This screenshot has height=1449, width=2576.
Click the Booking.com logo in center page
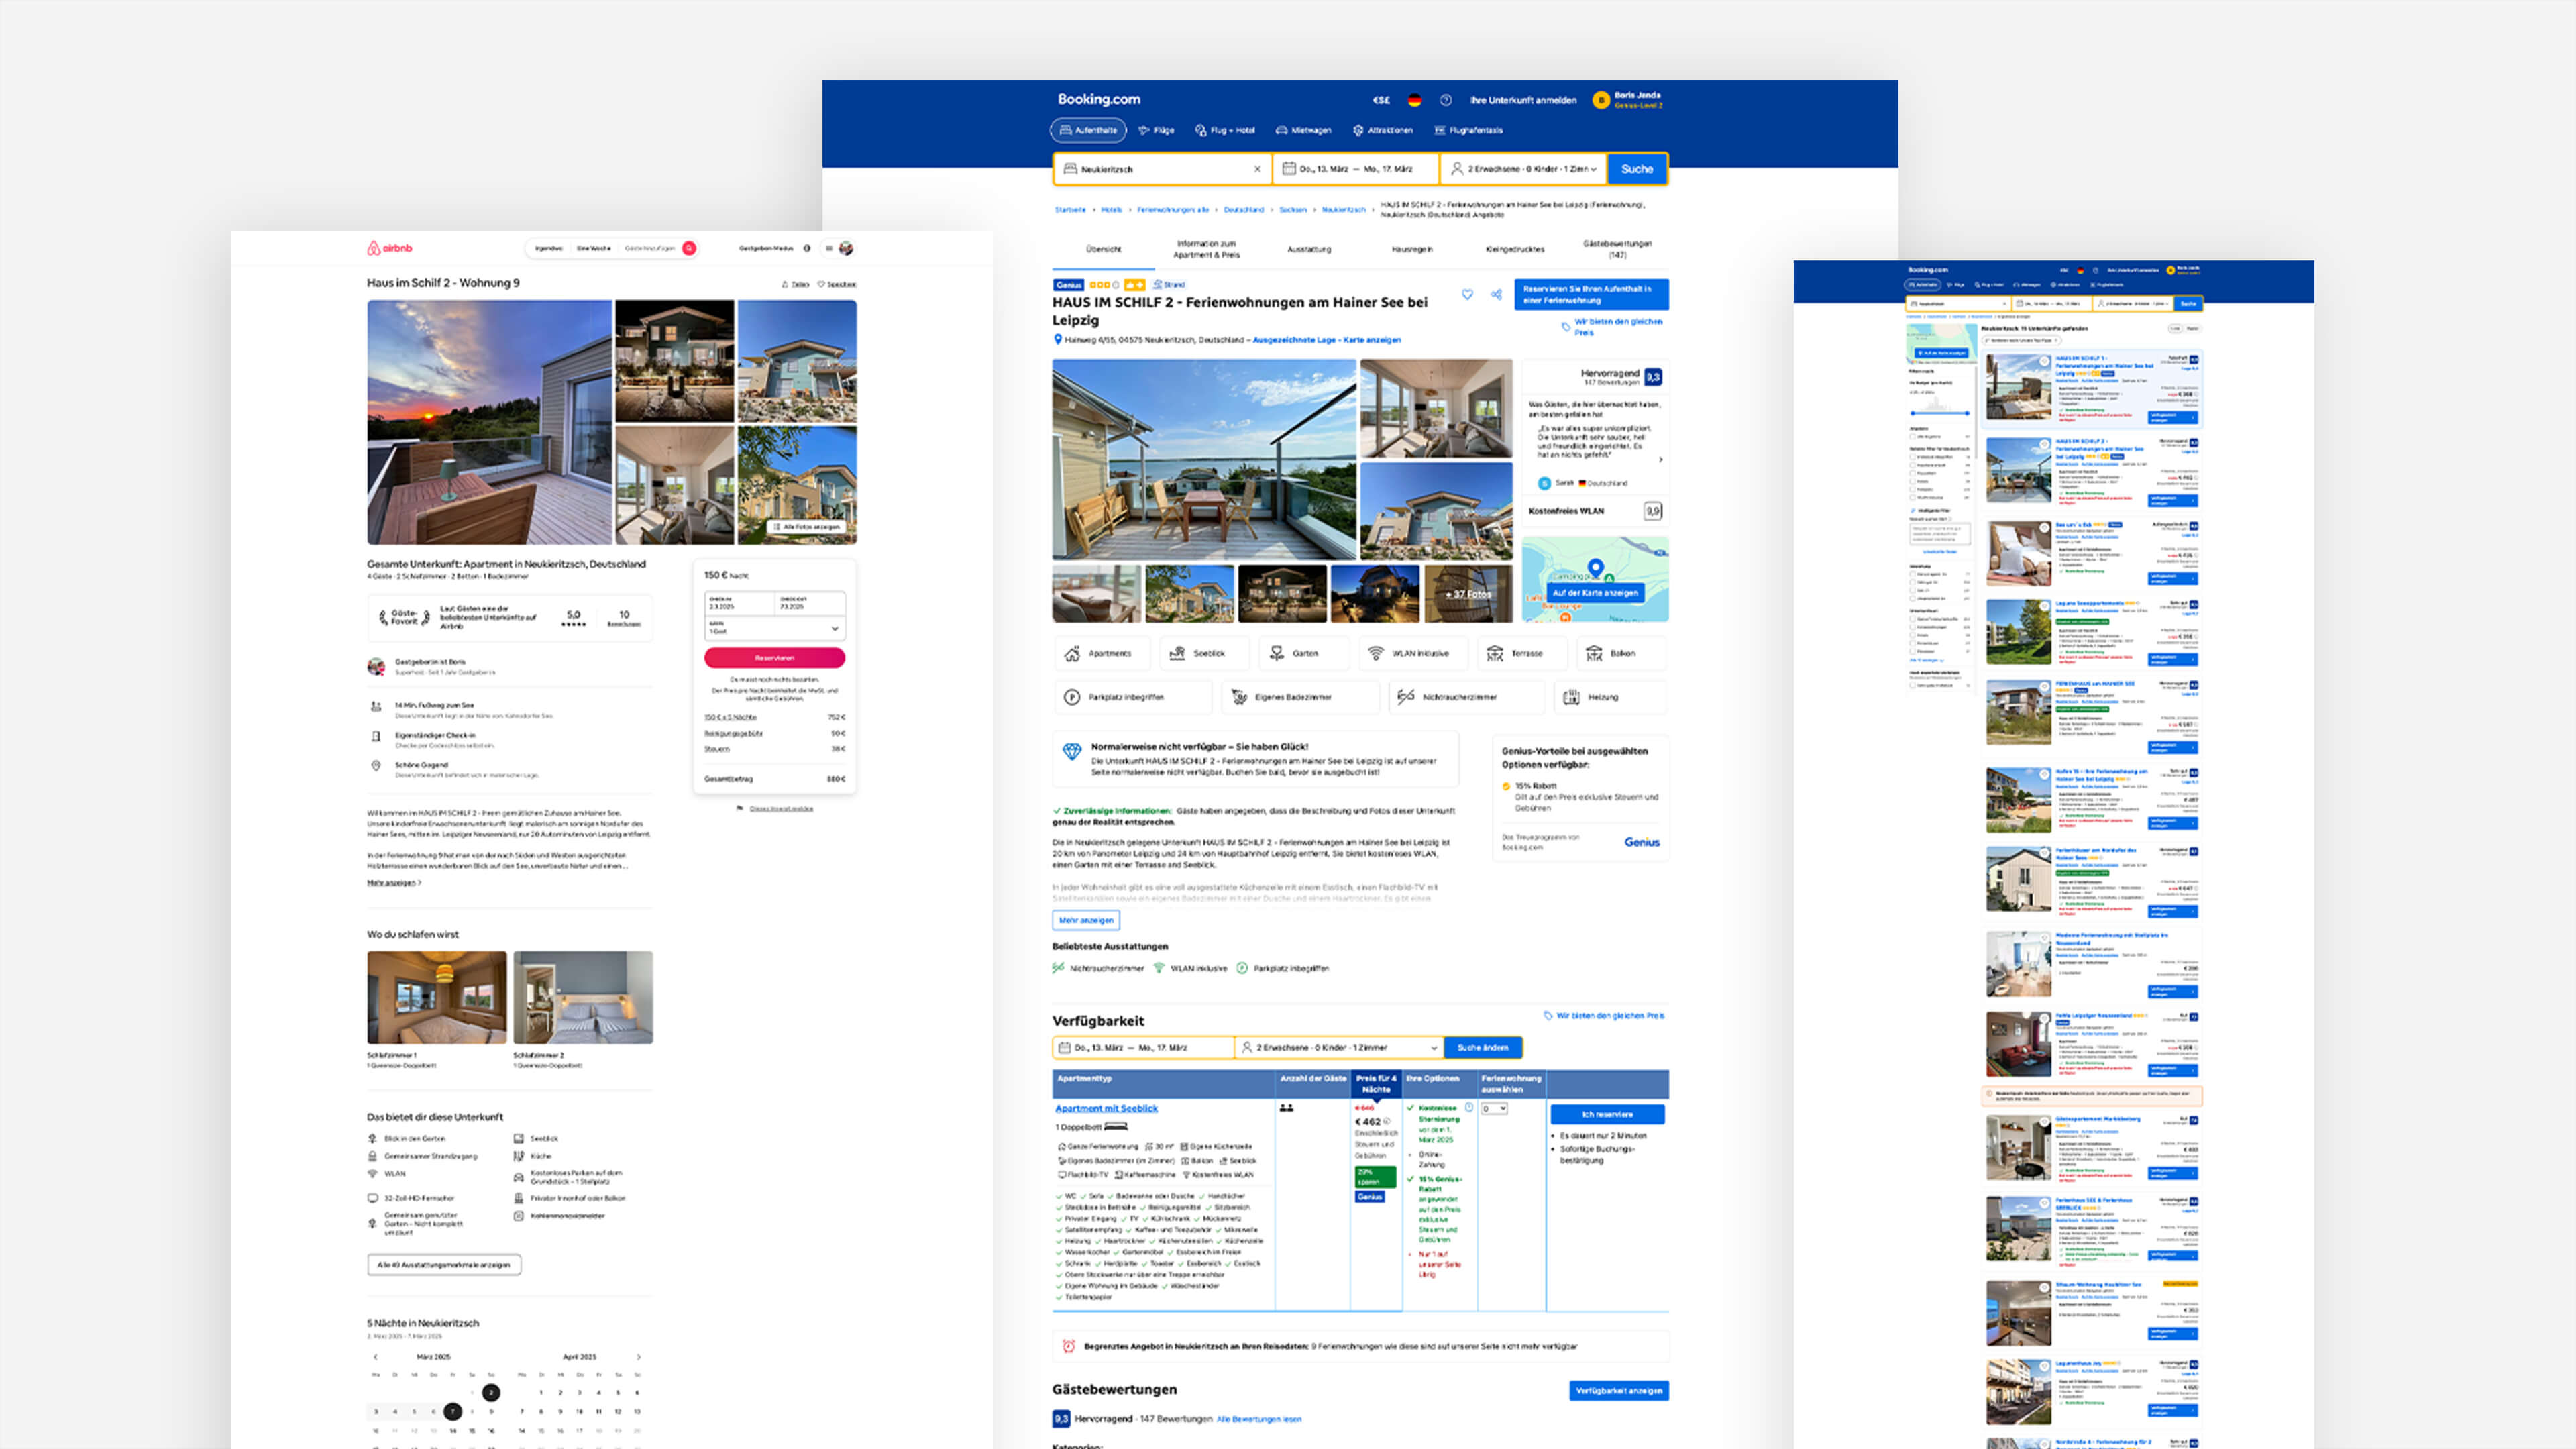pos(1099,99)
